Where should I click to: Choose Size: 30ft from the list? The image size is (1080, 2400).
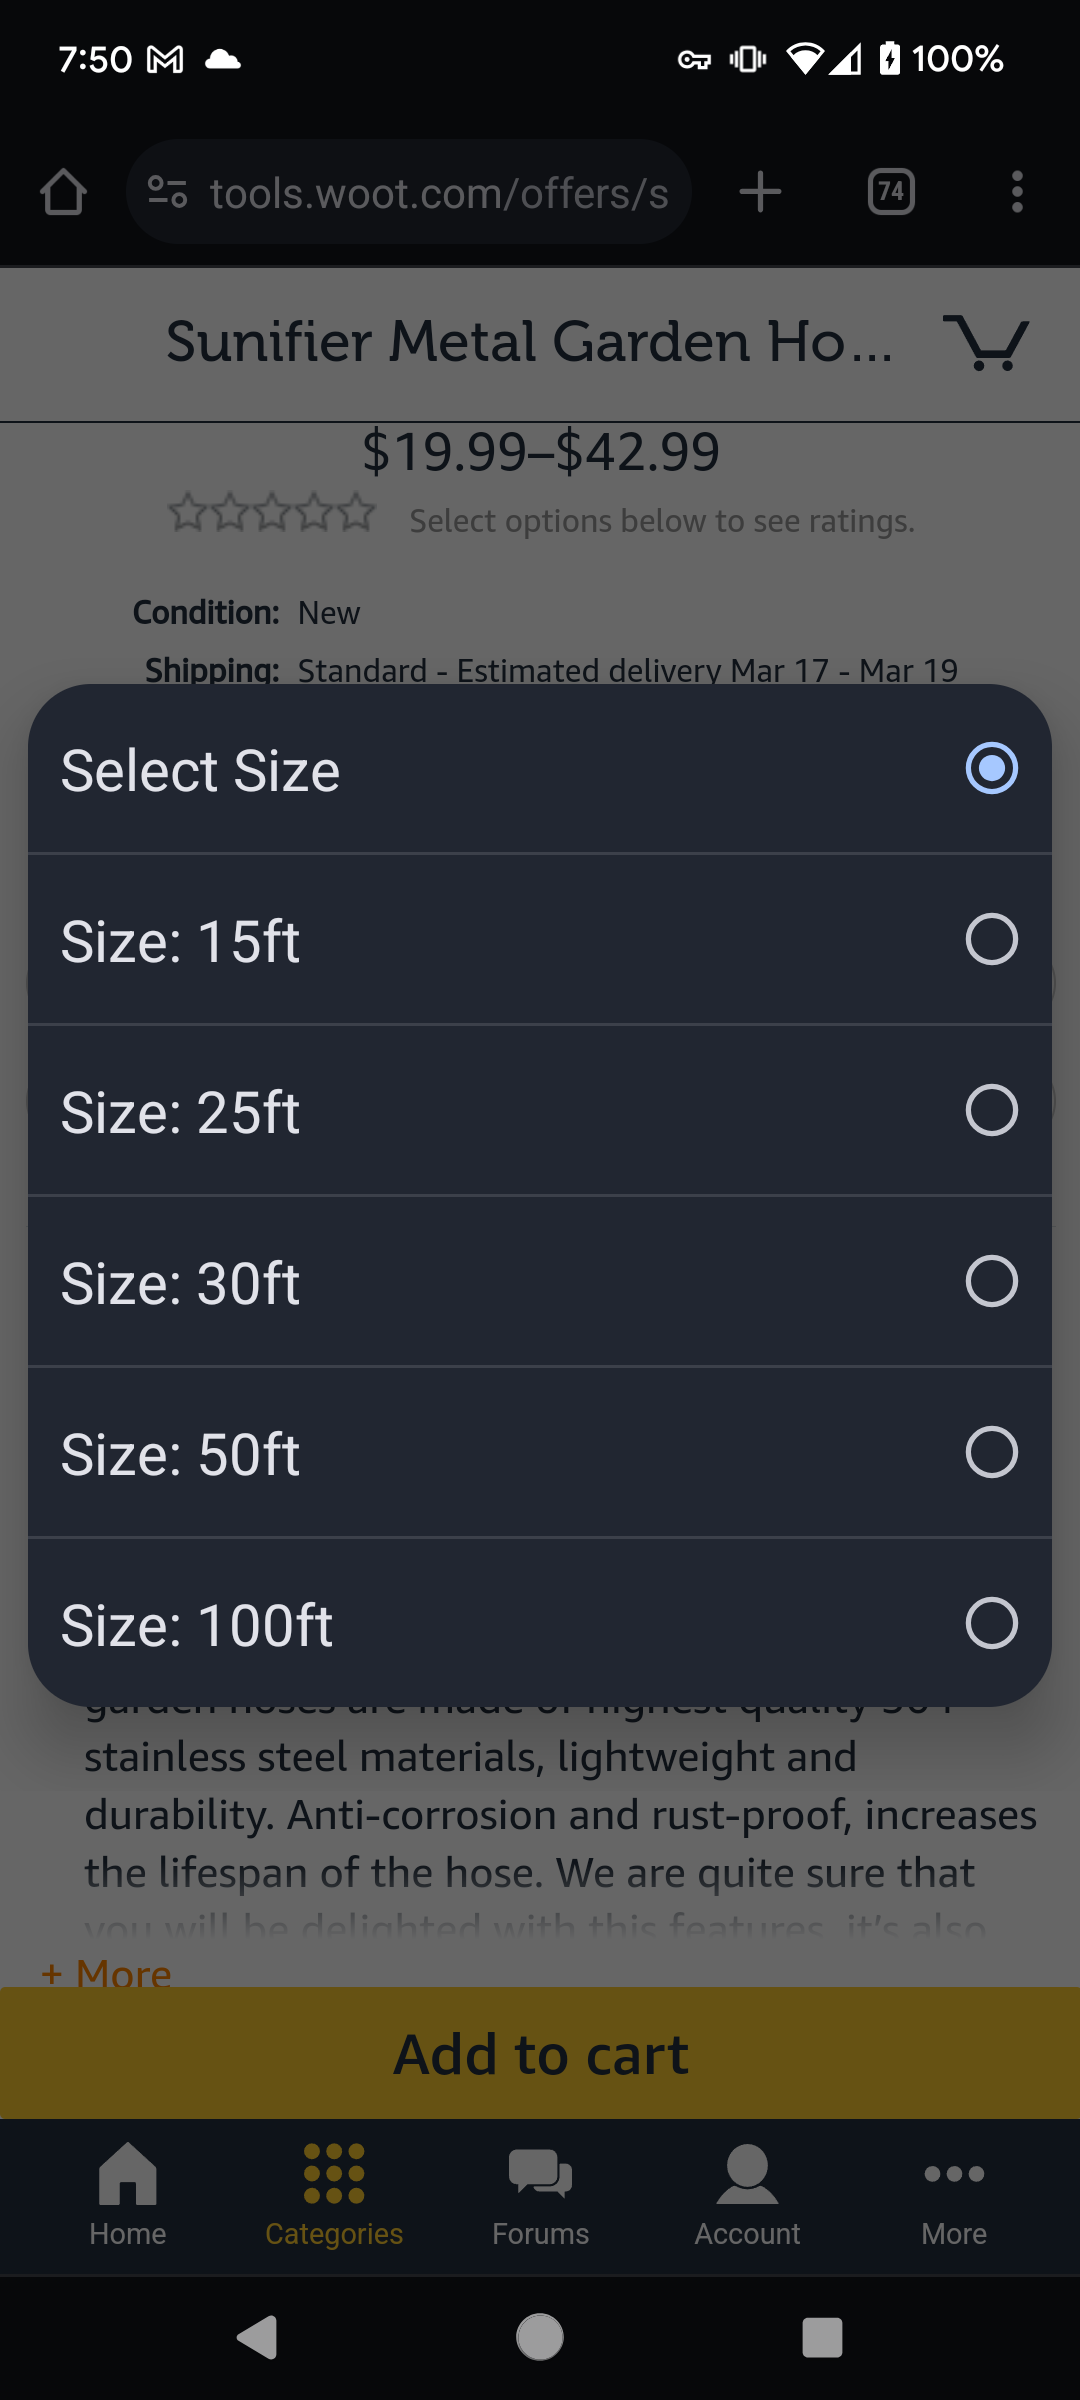tap(991, 1281)
